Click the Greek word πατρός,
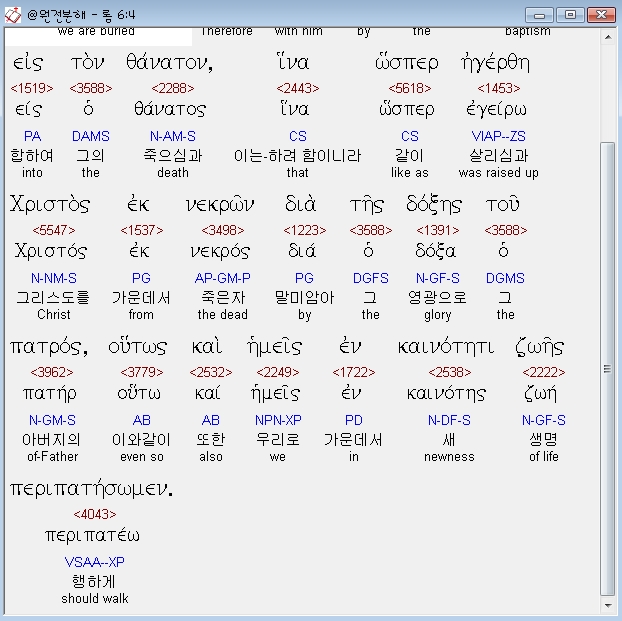This screenshot has width=622, height=621. click(x=49, y=347)
